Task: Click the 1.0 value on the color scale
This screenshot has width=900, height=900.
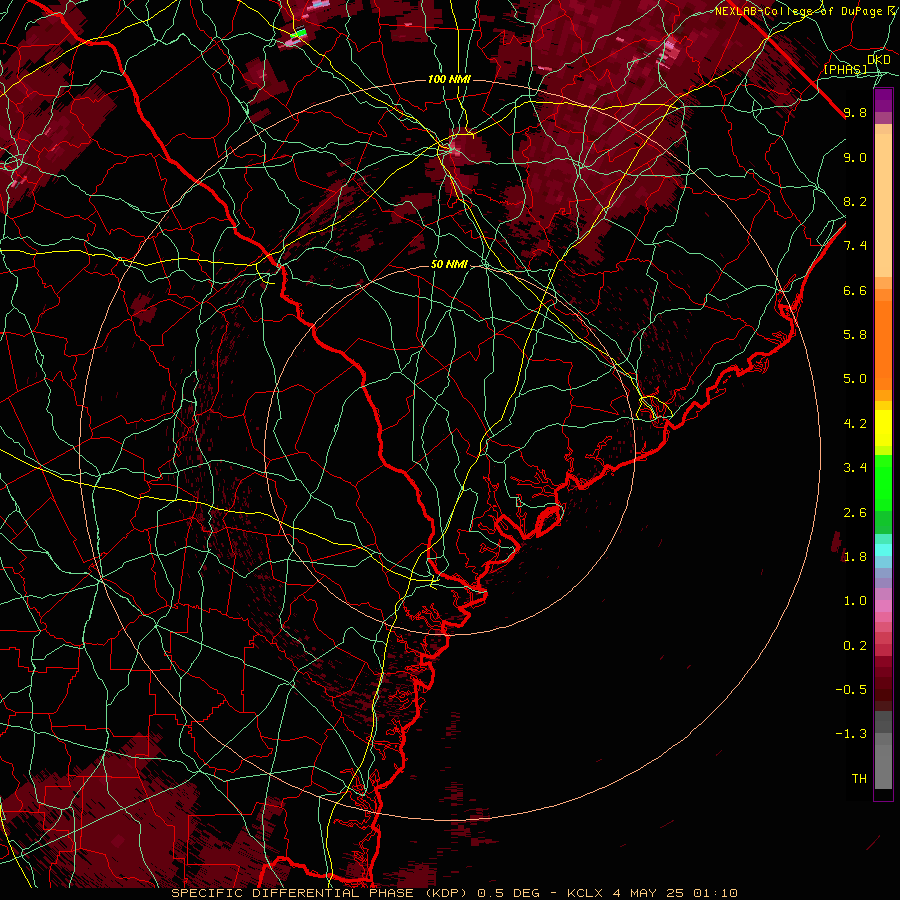Action: (x=855, y=601)
